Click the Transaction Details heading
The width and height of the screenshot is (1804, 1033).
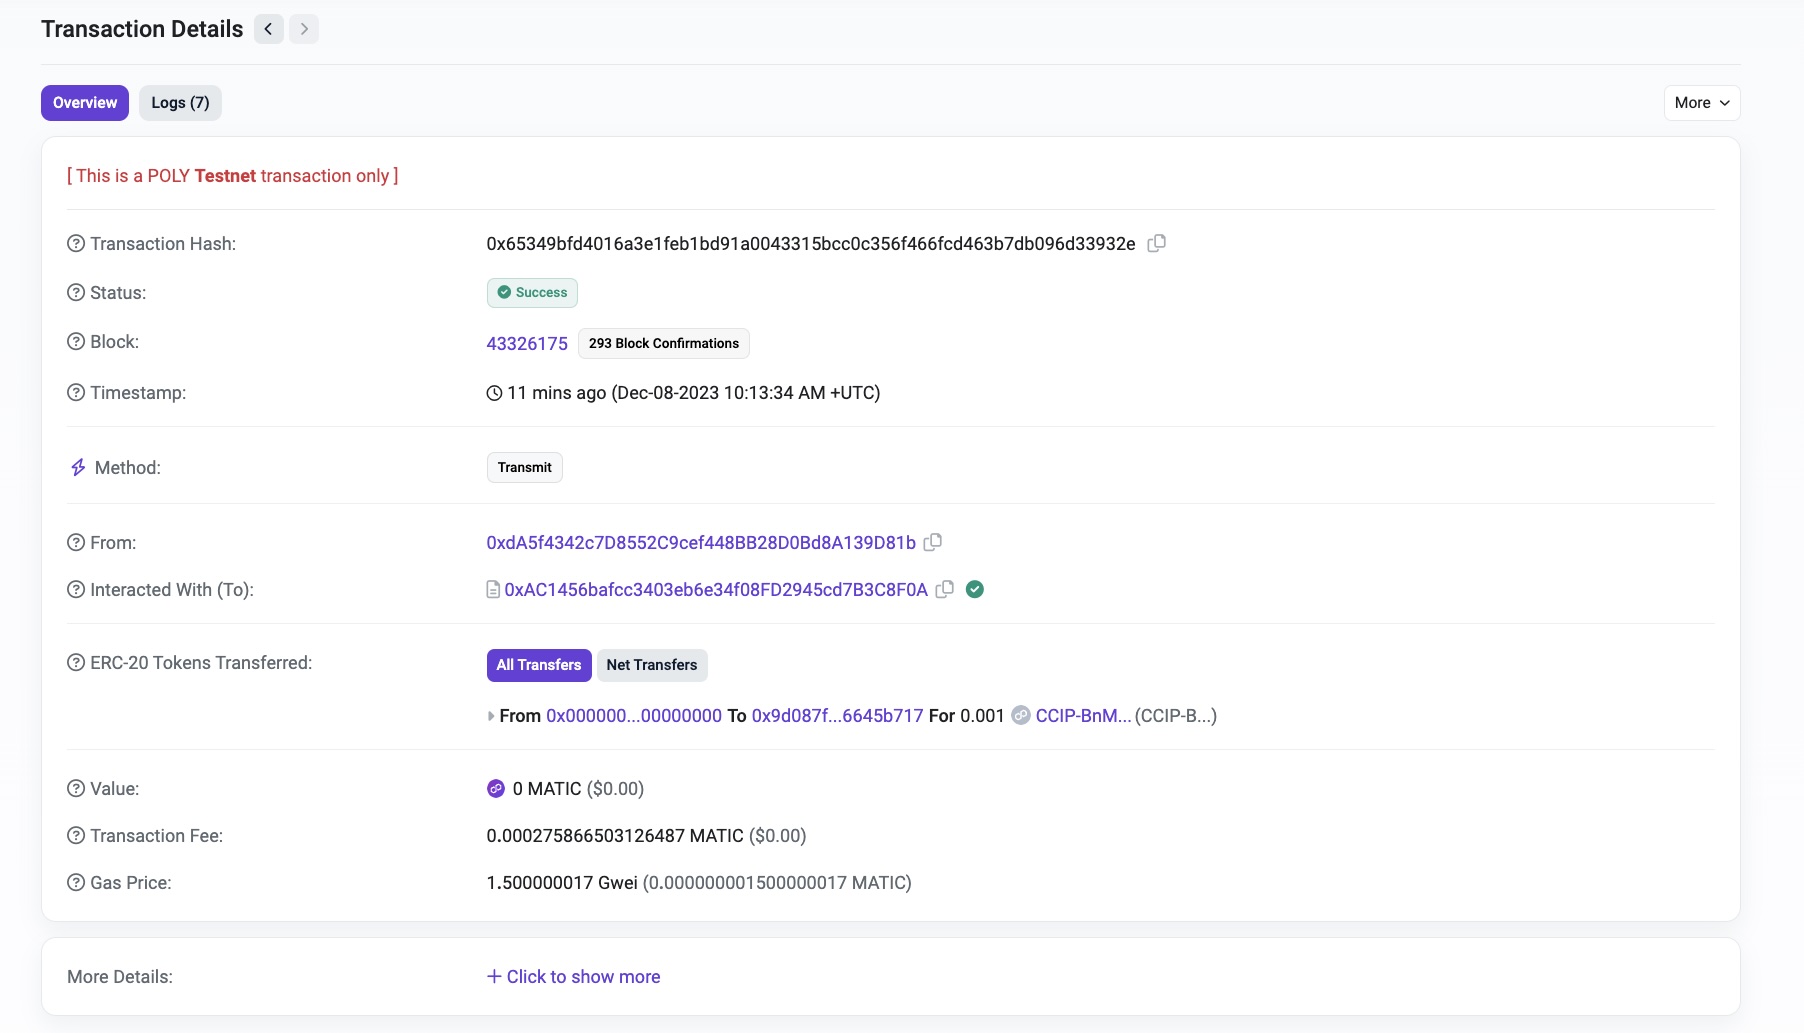pyautogui.click(x=142, y=29)
